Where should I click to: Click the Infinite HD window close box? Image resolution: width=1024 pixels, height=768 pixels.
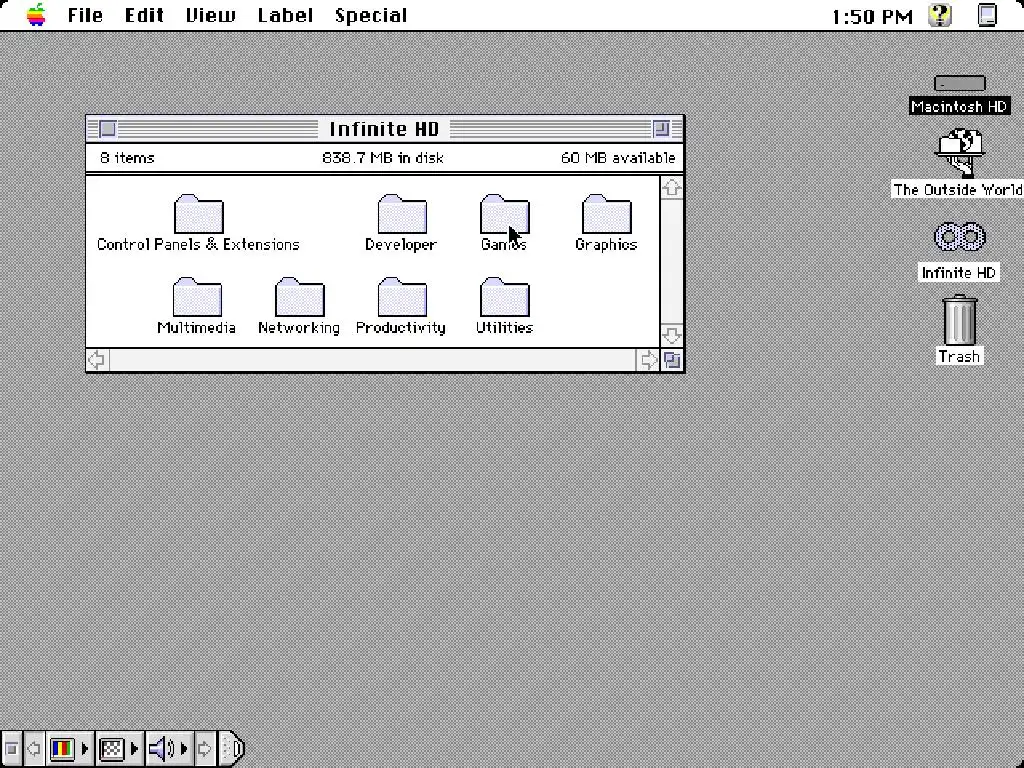108,129
